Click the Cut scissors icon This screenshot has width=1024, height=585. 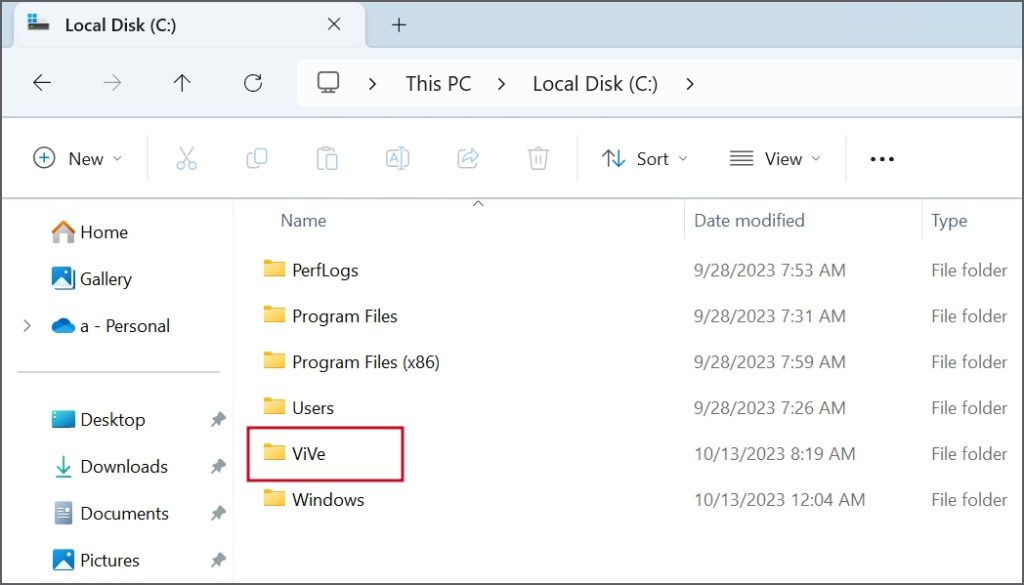click(x=186, y=158)
